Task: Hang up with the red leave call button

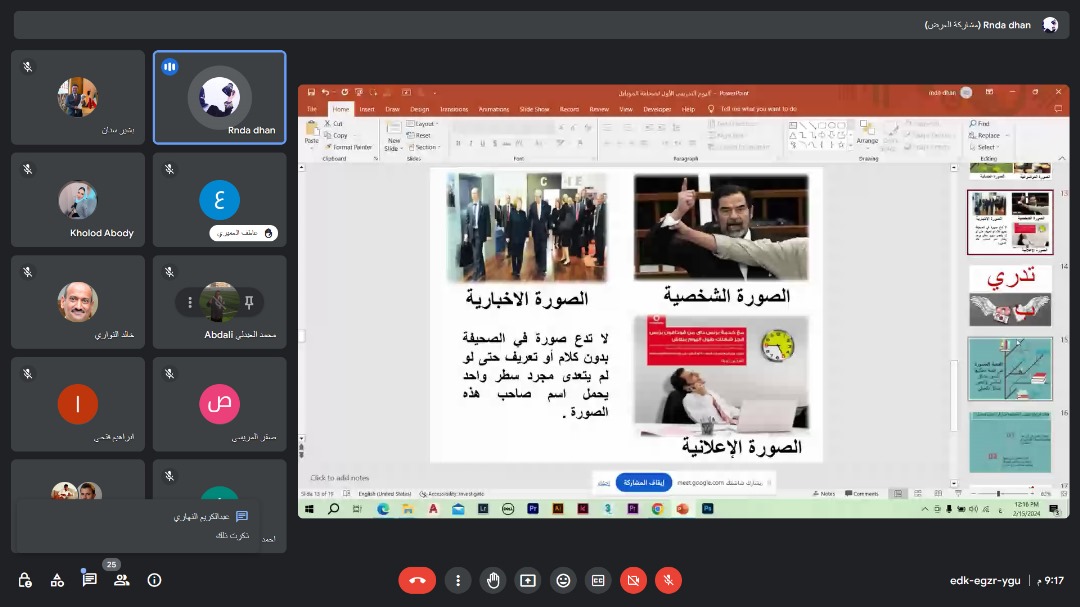Action: 417,580
